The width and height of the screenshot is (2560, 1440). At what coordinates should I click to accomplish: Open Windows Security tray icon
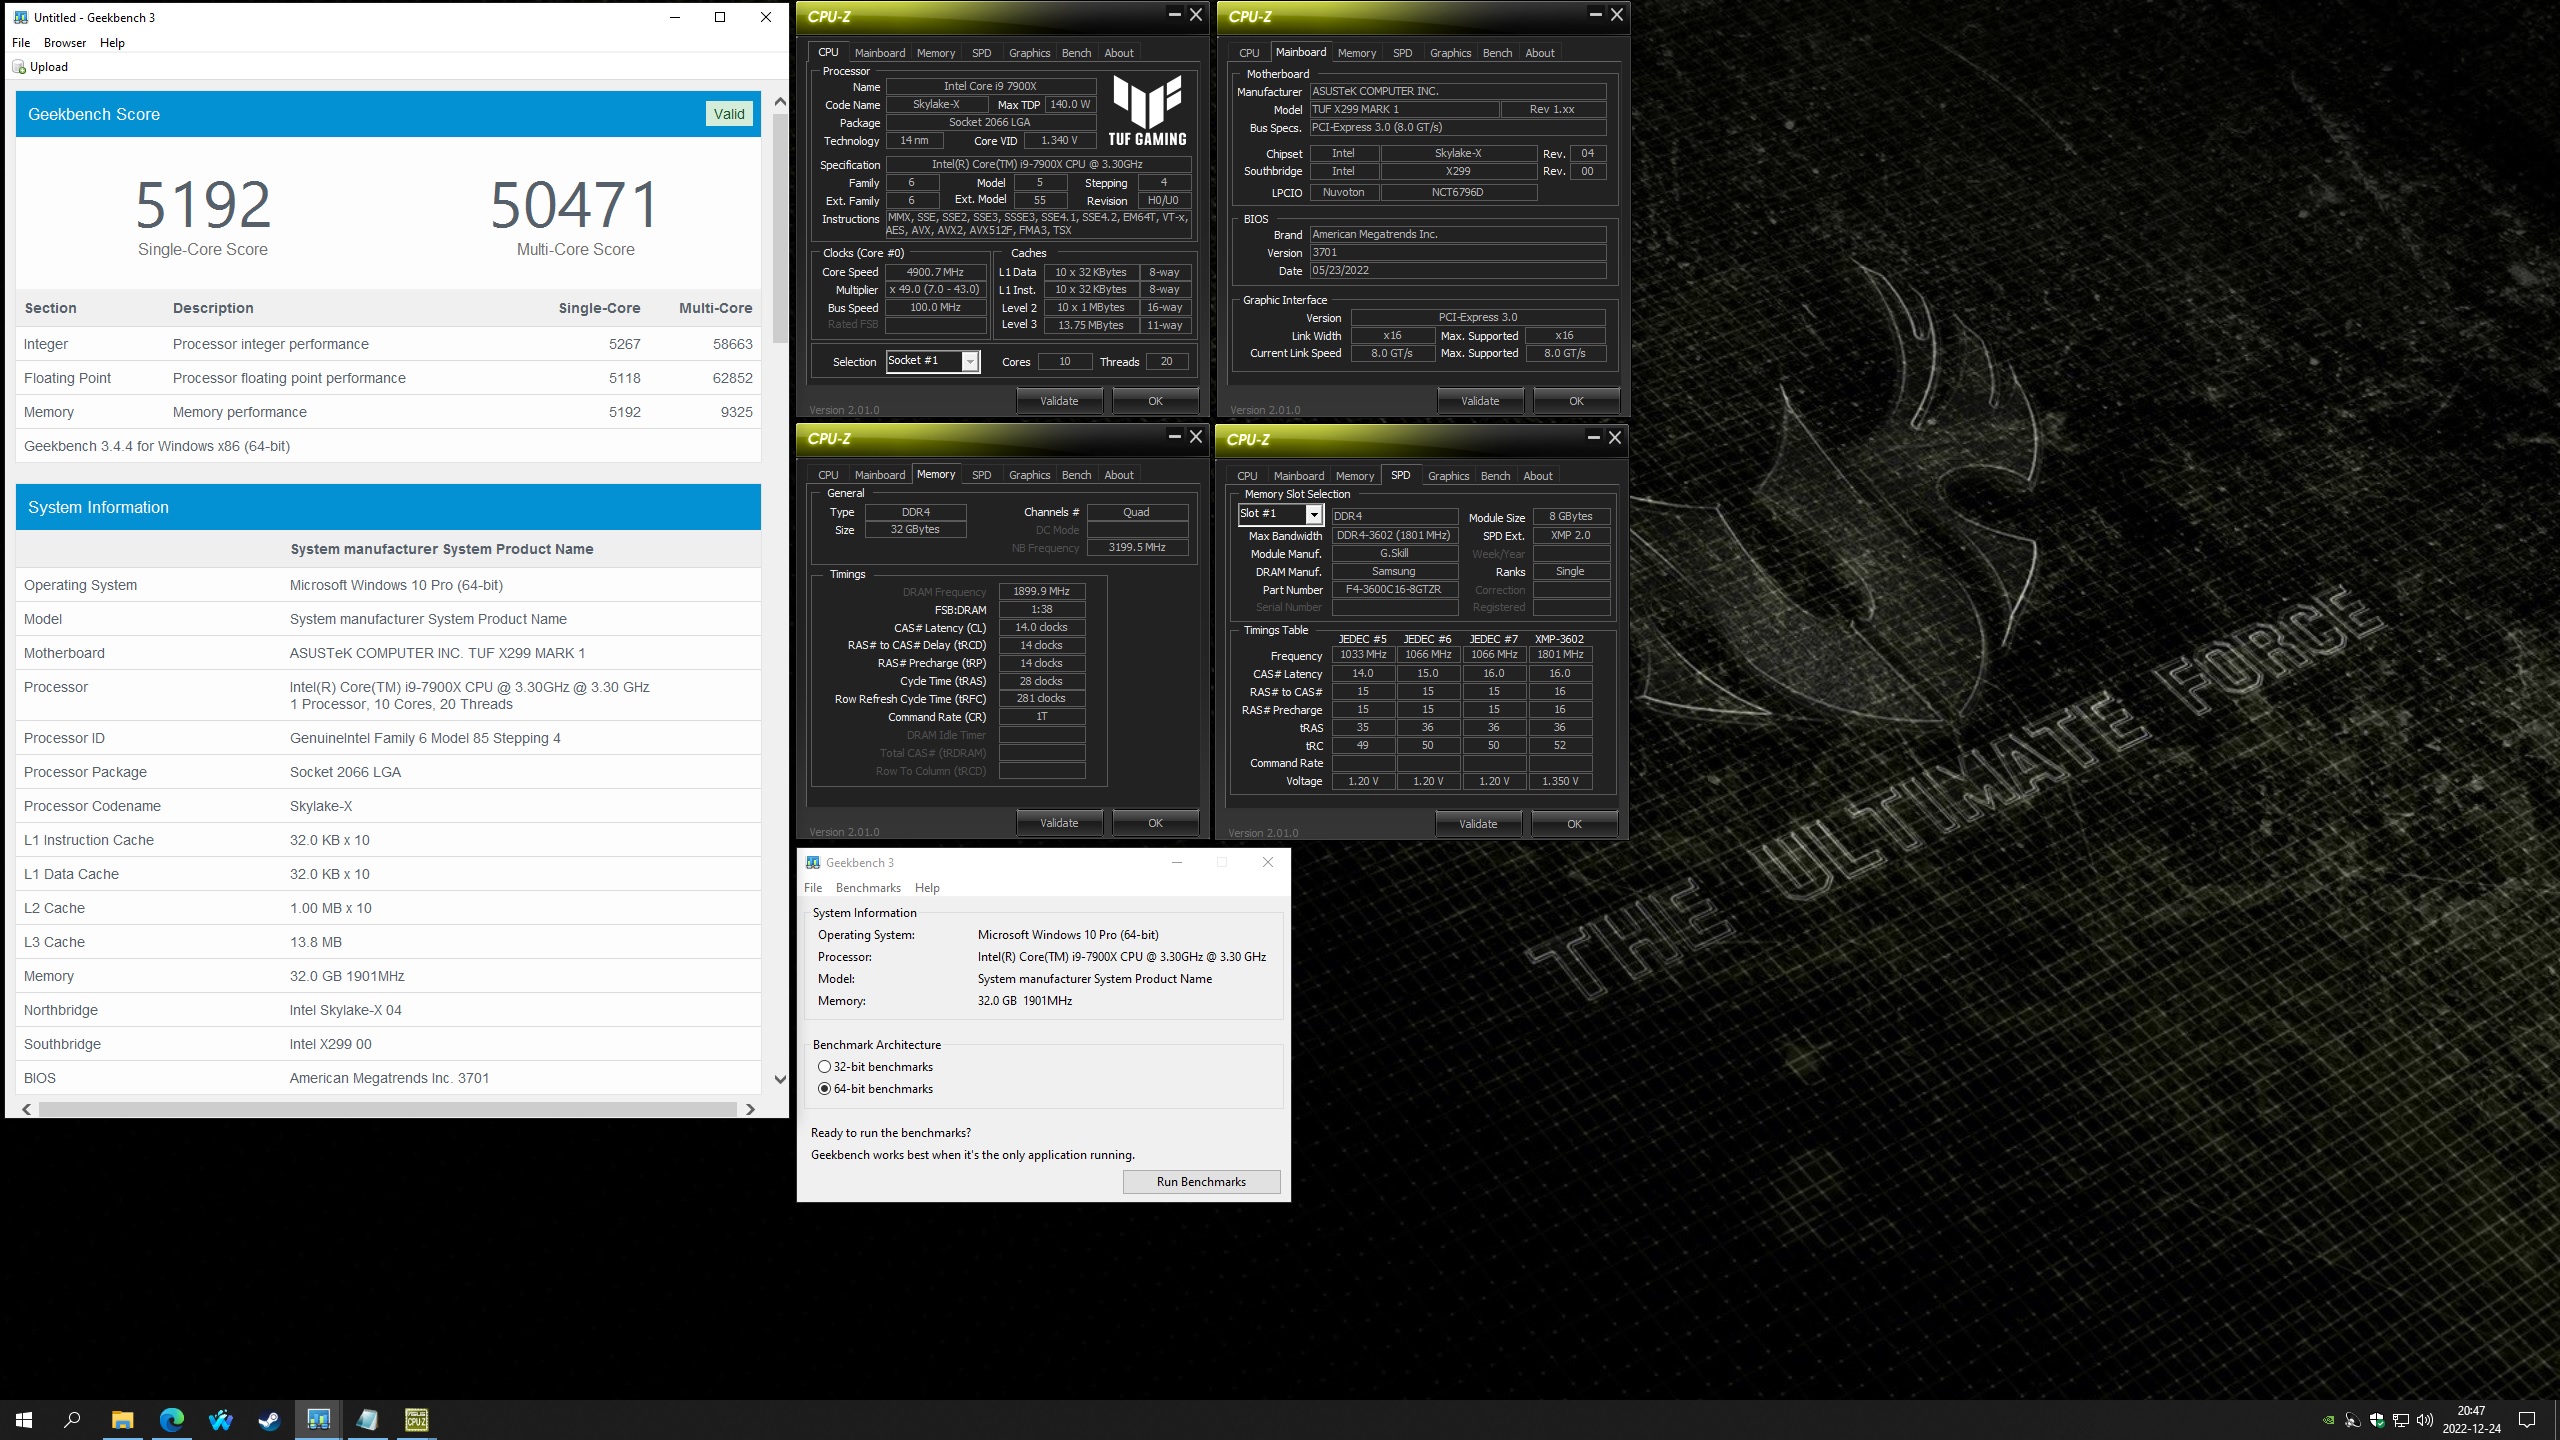[2377, 1420]
